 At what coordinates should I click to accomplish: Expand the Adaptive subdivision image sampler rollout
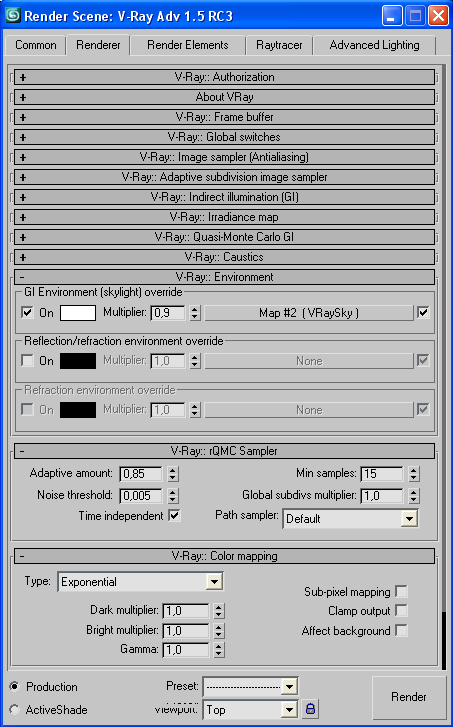click(x=224, y=177)
